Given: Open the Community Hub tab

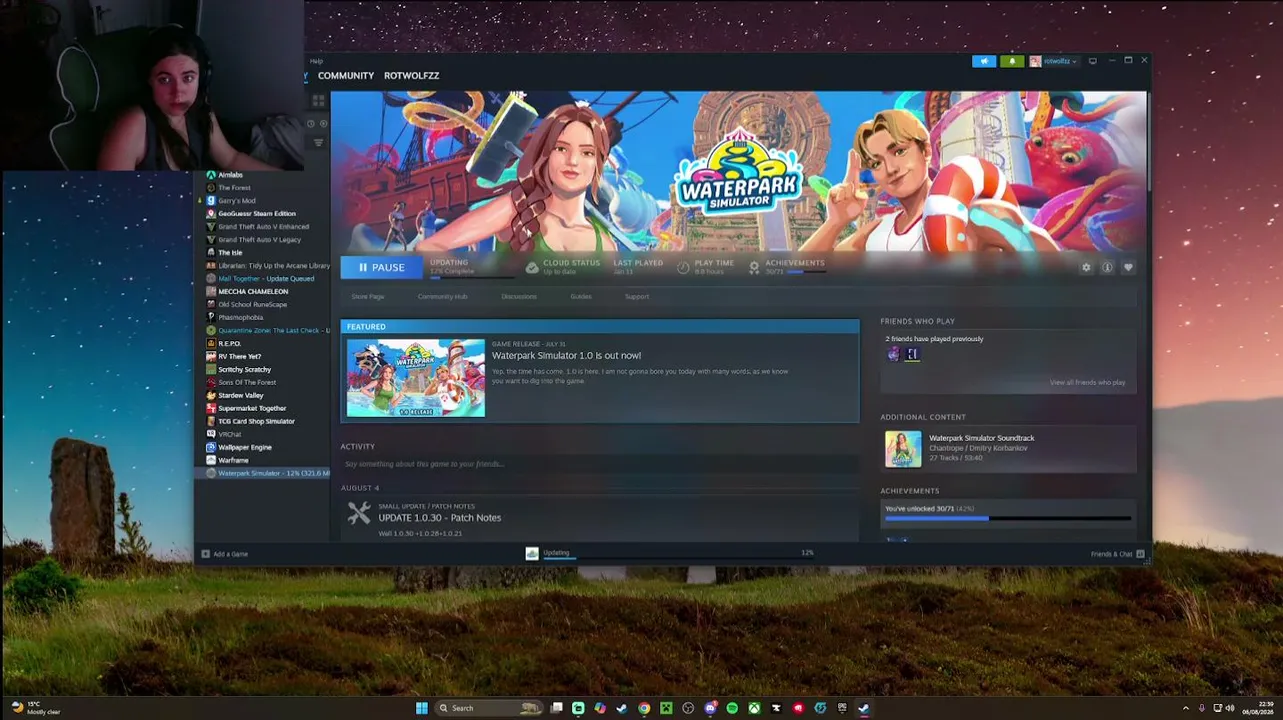Looking at the screenshot, I should (442, 296).
